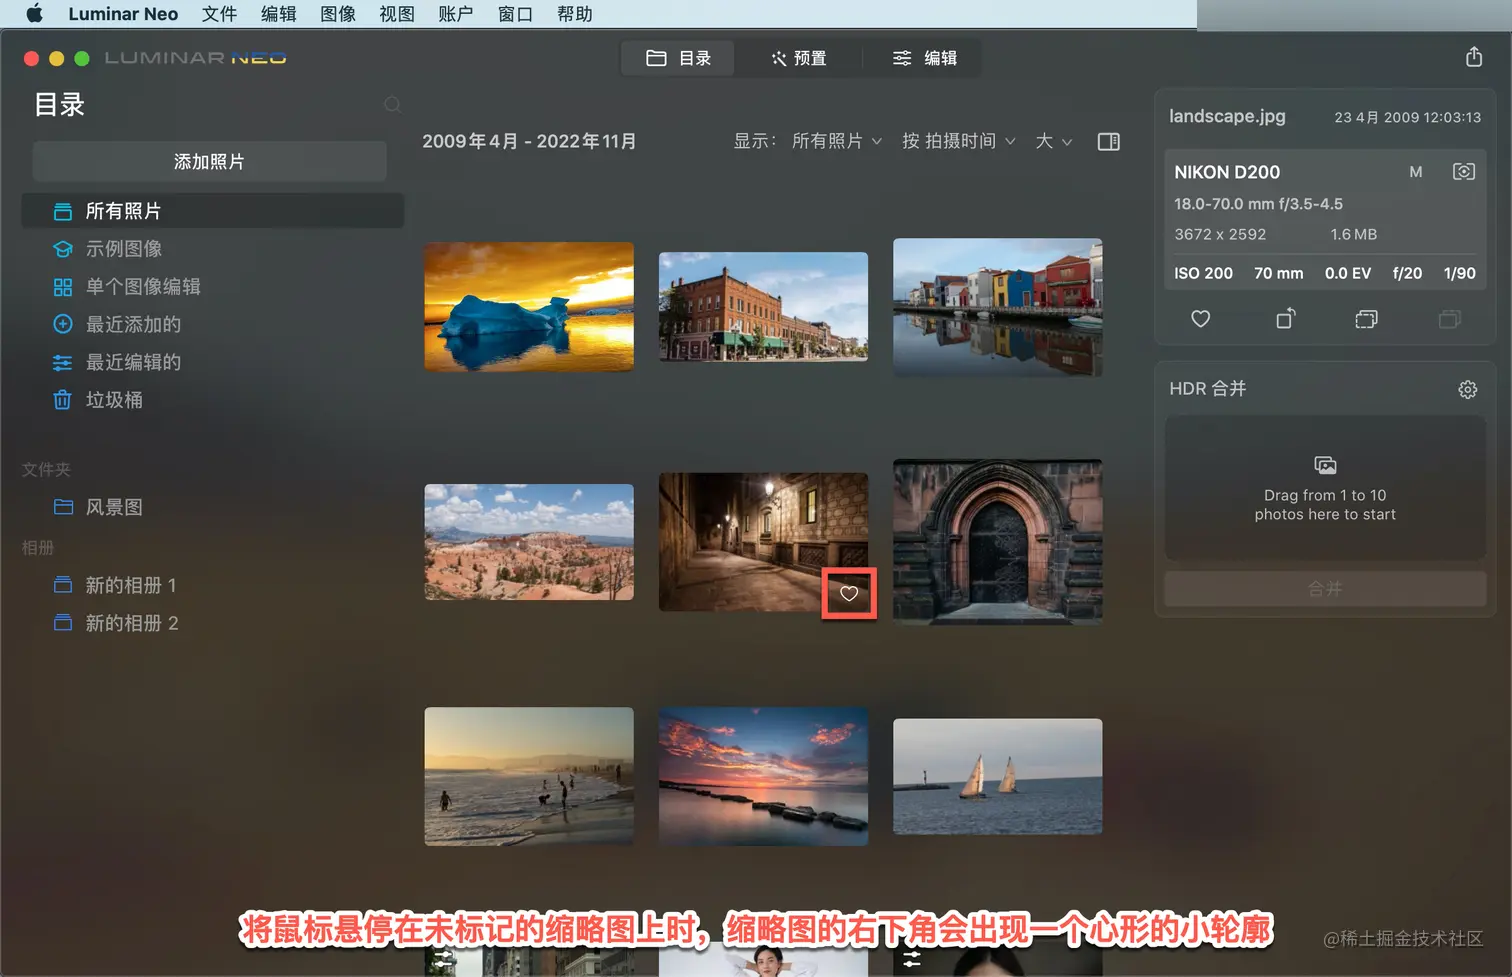This screenshot has width=1512, height=977.
Task: Switch to the 编辑 tab
Action: (925, 58)
